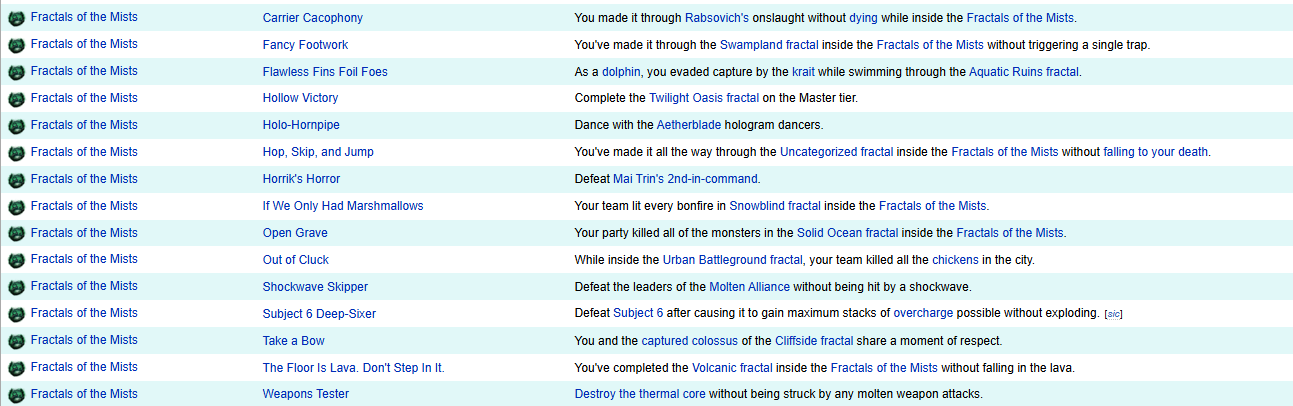The height and width of the screenshot is (406, 1293).
Task: Follow the Aquatic Ruins fractal link
Action: tap(1024, 72)
